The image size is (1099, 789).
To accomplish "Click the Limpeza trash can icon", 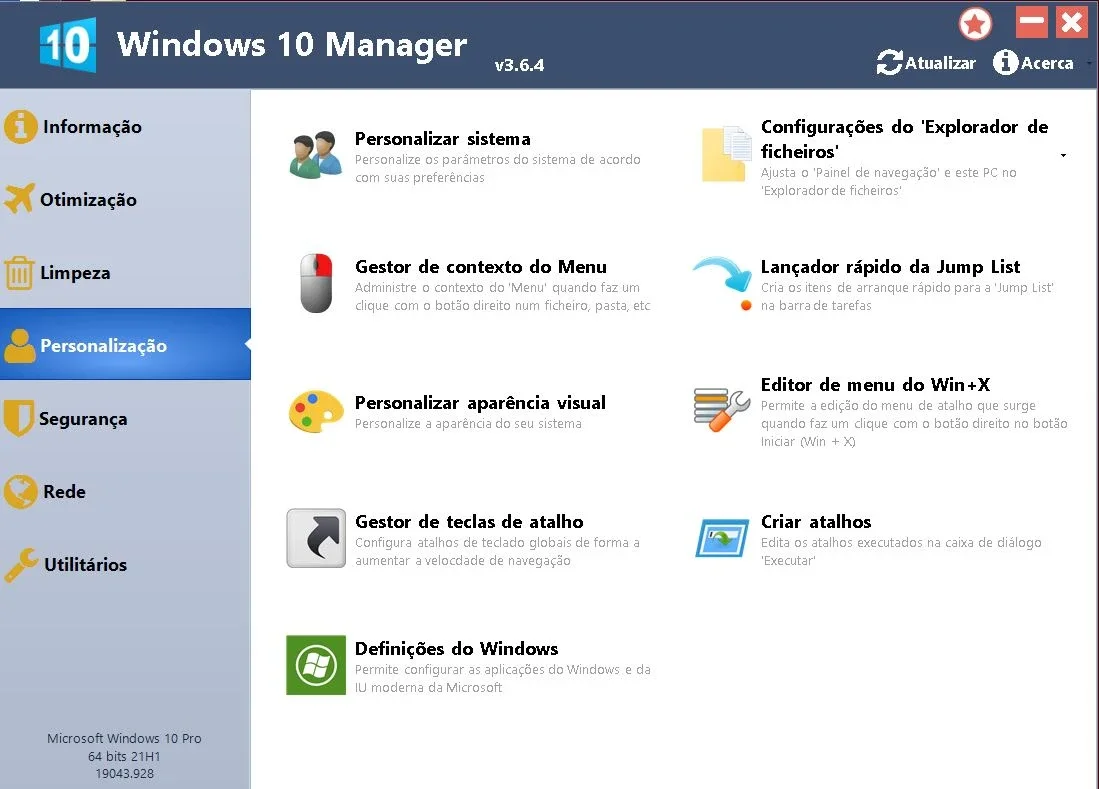I will point(19,273).
